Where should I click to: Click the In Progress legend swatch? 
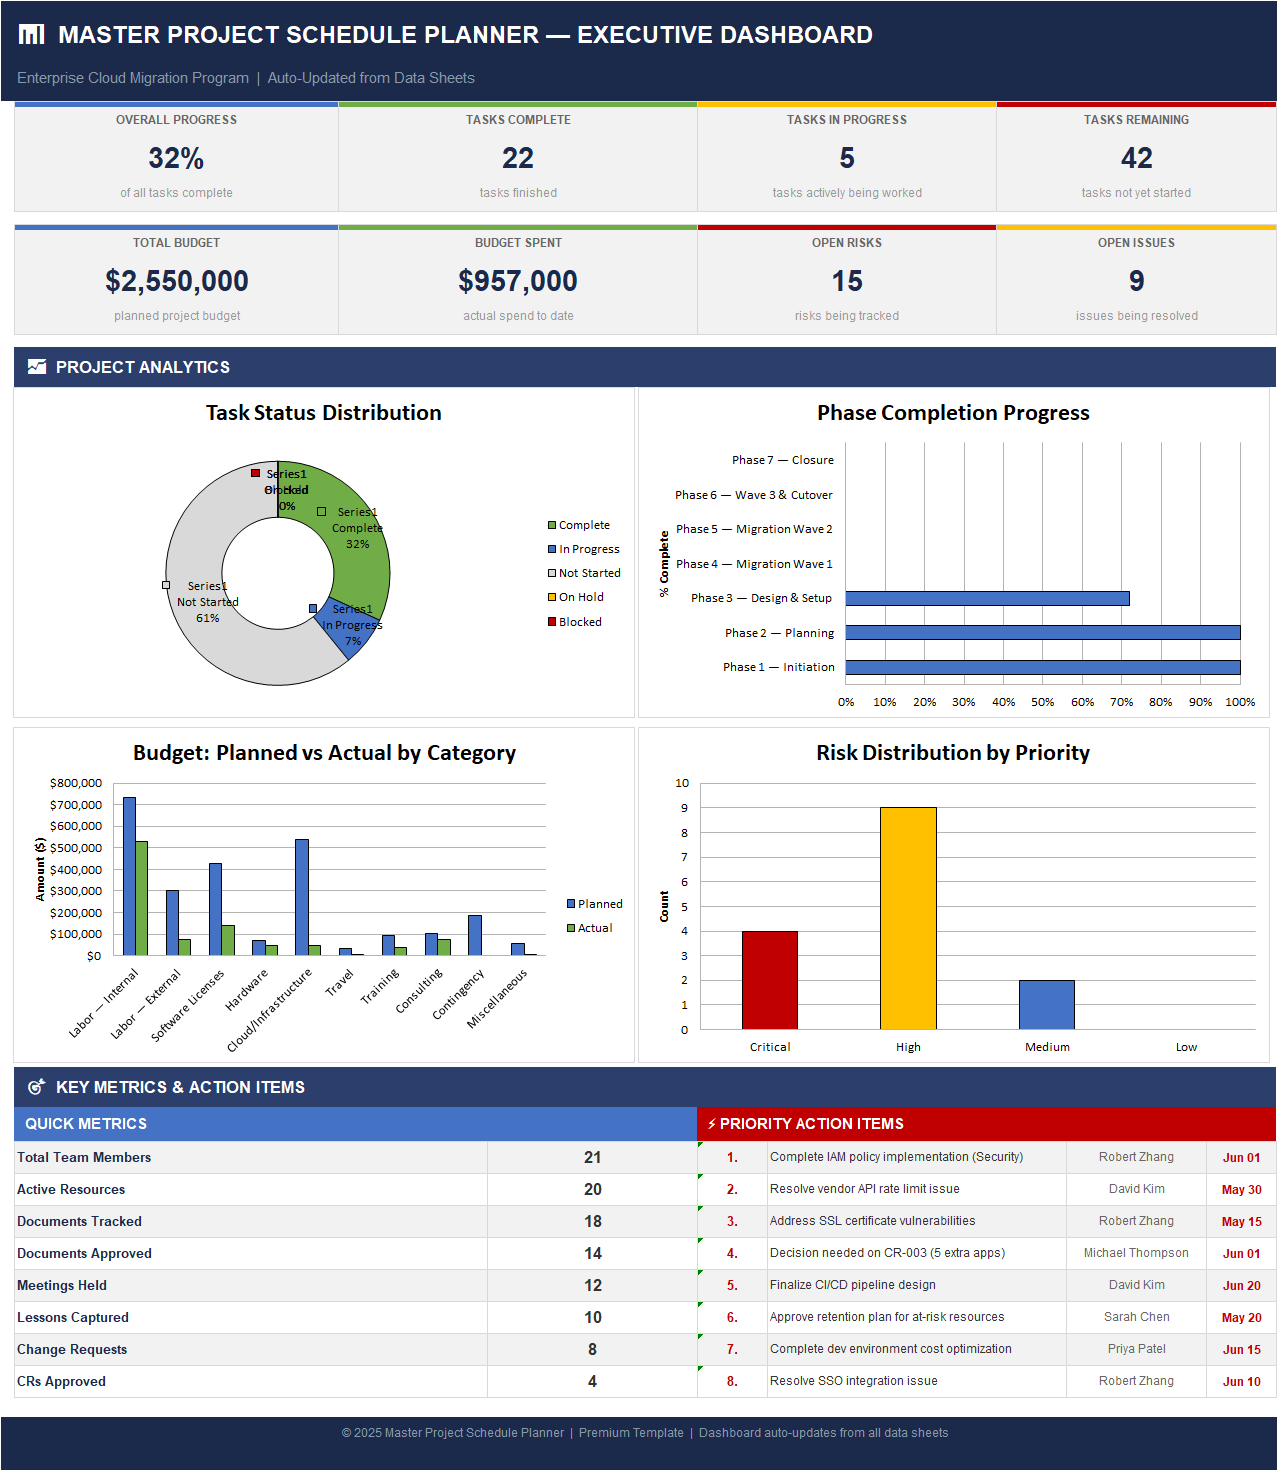point(552,549)
